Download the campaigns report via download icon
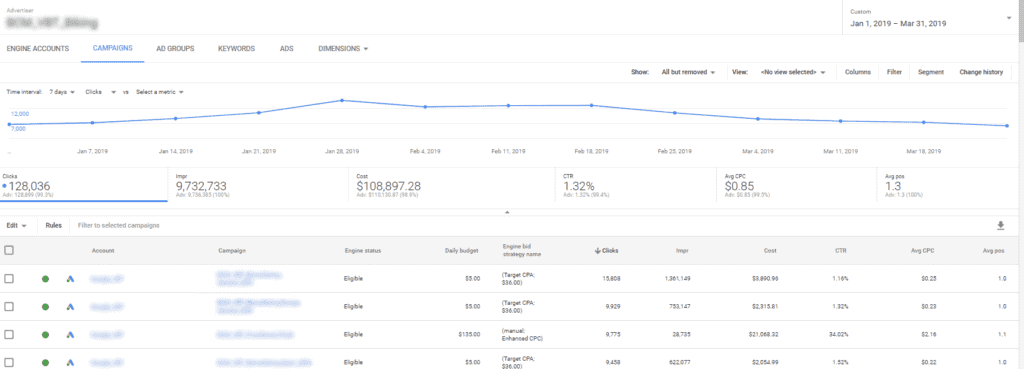 tap(1000, 225)
